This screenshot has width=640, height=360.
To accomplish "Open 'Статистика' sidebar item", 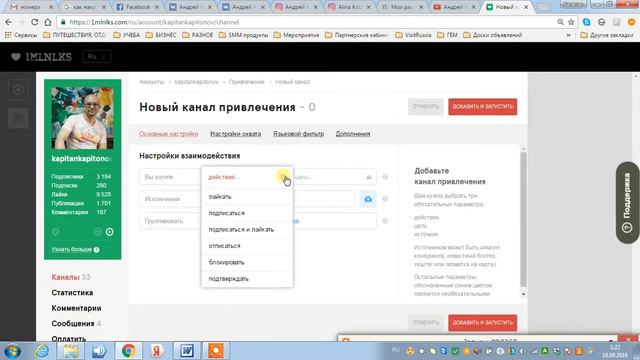I will pos(72,293).
